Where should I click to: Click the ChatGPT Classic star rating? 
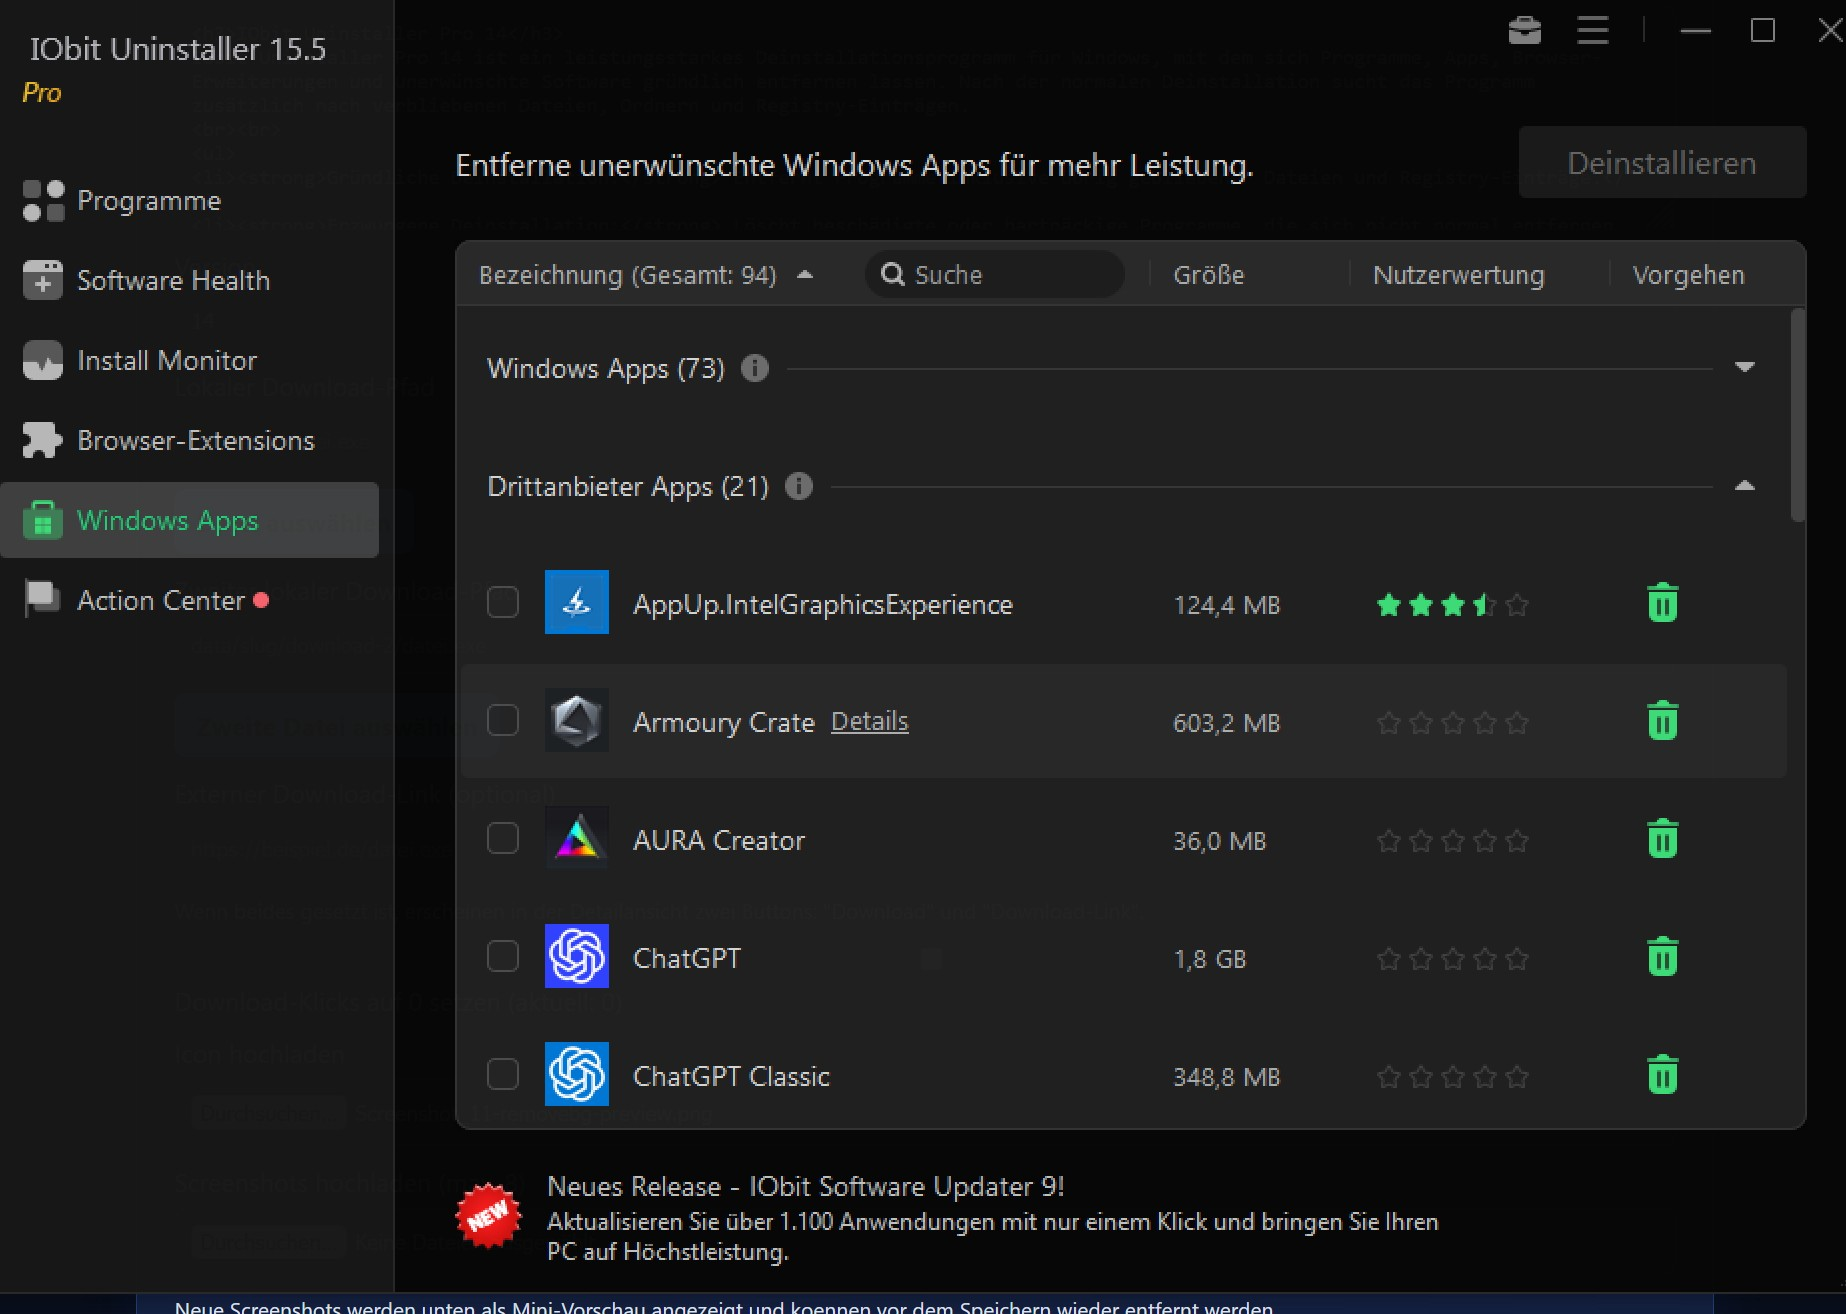[x=1452, y=1076]
